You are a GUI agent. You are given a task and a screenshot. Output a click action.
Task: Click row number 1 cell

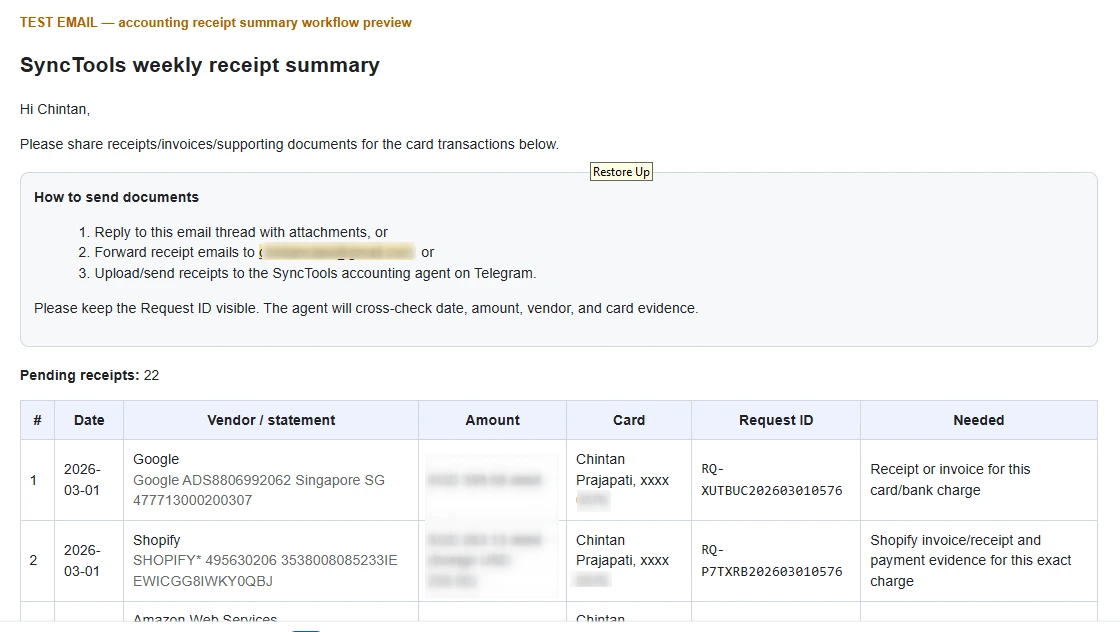37,480
